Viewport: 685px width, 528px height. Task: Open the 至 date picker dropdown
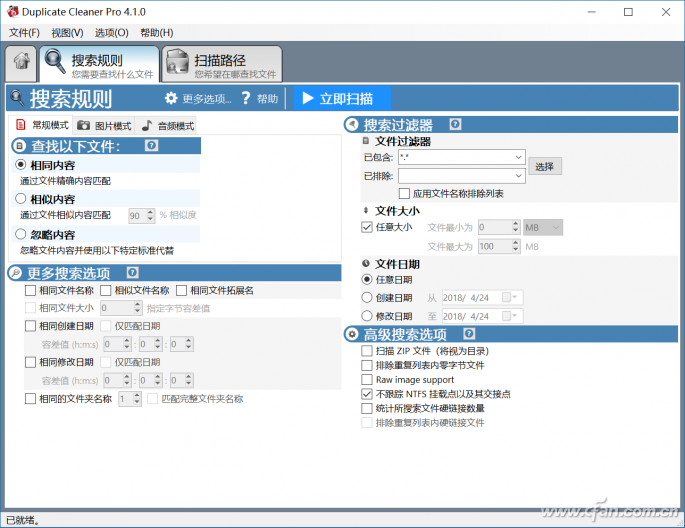coord(509,316)
